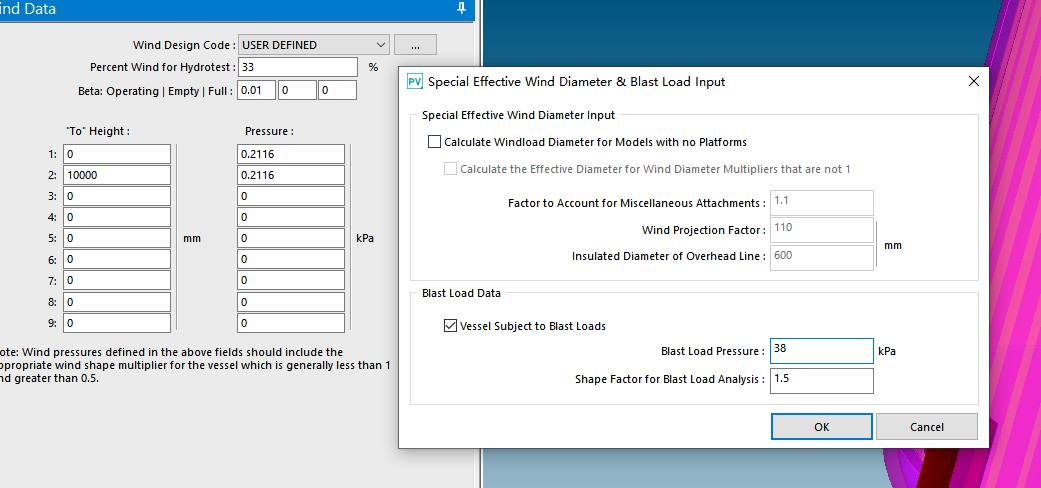Viewport: 1041px width, 488px height.
Task: Edit To Height row 5 field
Action: coord(117,238)
